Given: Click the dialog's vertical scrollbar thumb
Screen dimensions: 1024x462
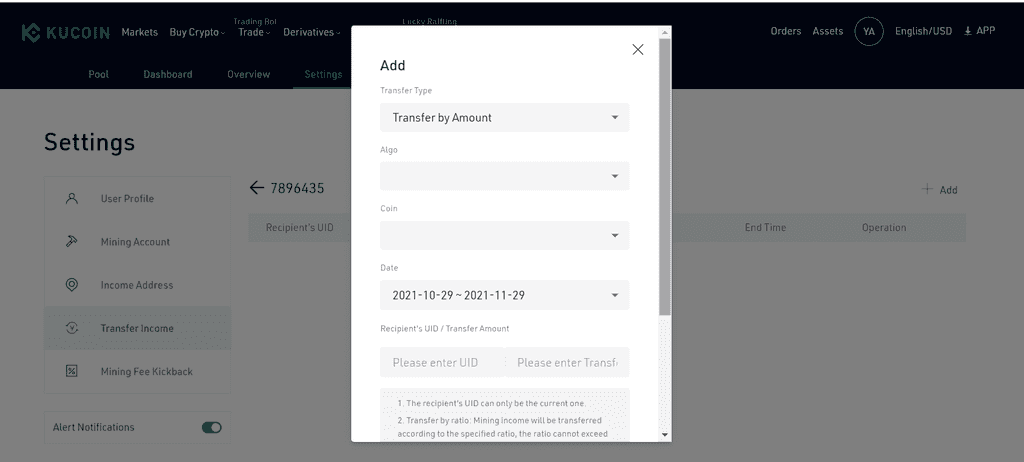Looking at the screenshot, I should 665,176.
